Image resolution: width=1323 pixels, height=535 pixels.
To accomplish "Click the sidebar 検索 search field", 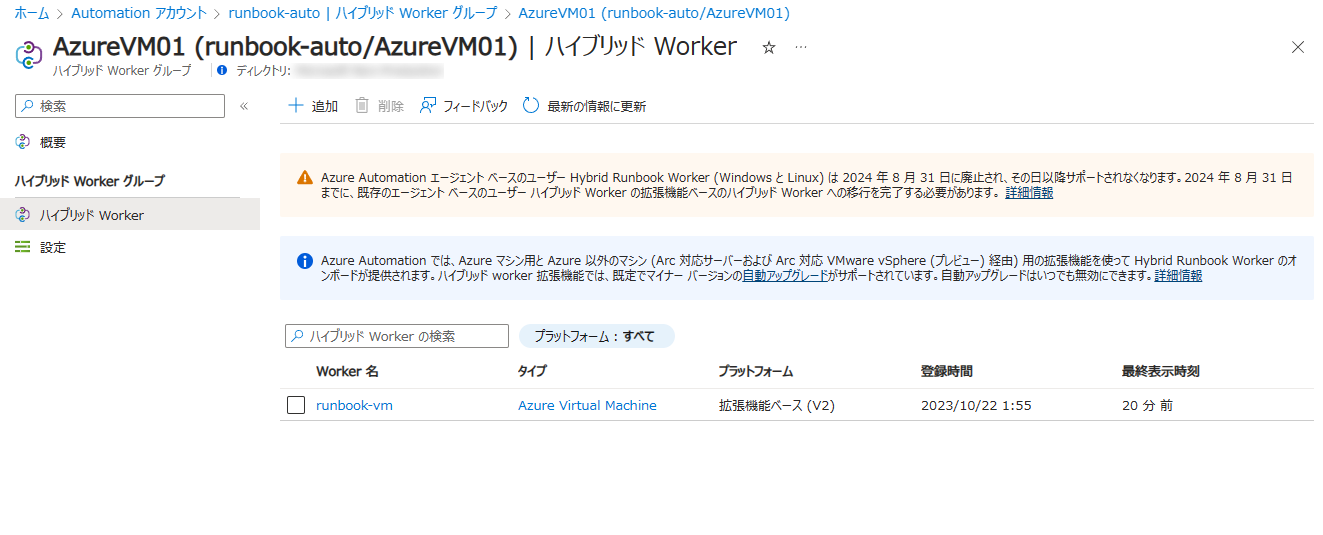I will coord(120,106).
